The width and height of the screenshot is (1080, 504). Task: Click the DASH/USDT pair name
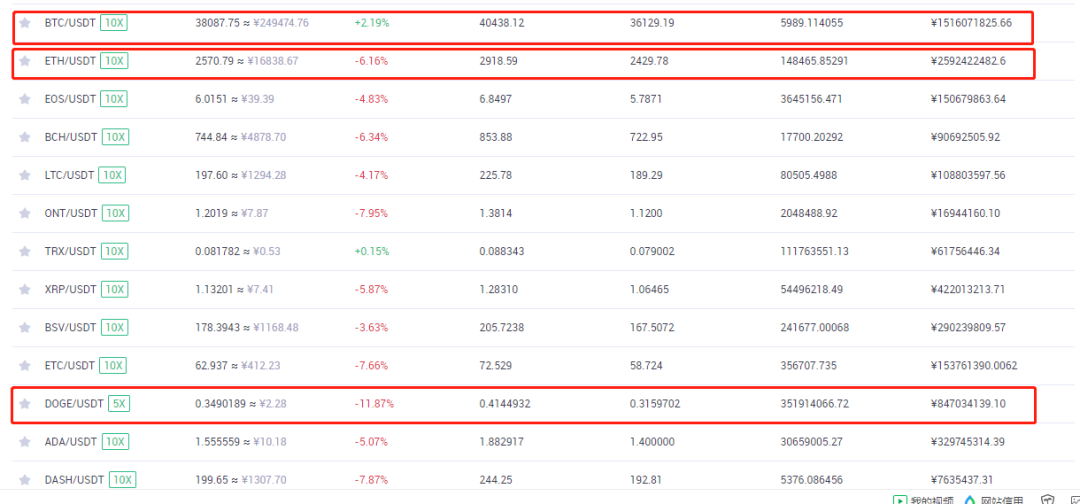click(74, 479)
